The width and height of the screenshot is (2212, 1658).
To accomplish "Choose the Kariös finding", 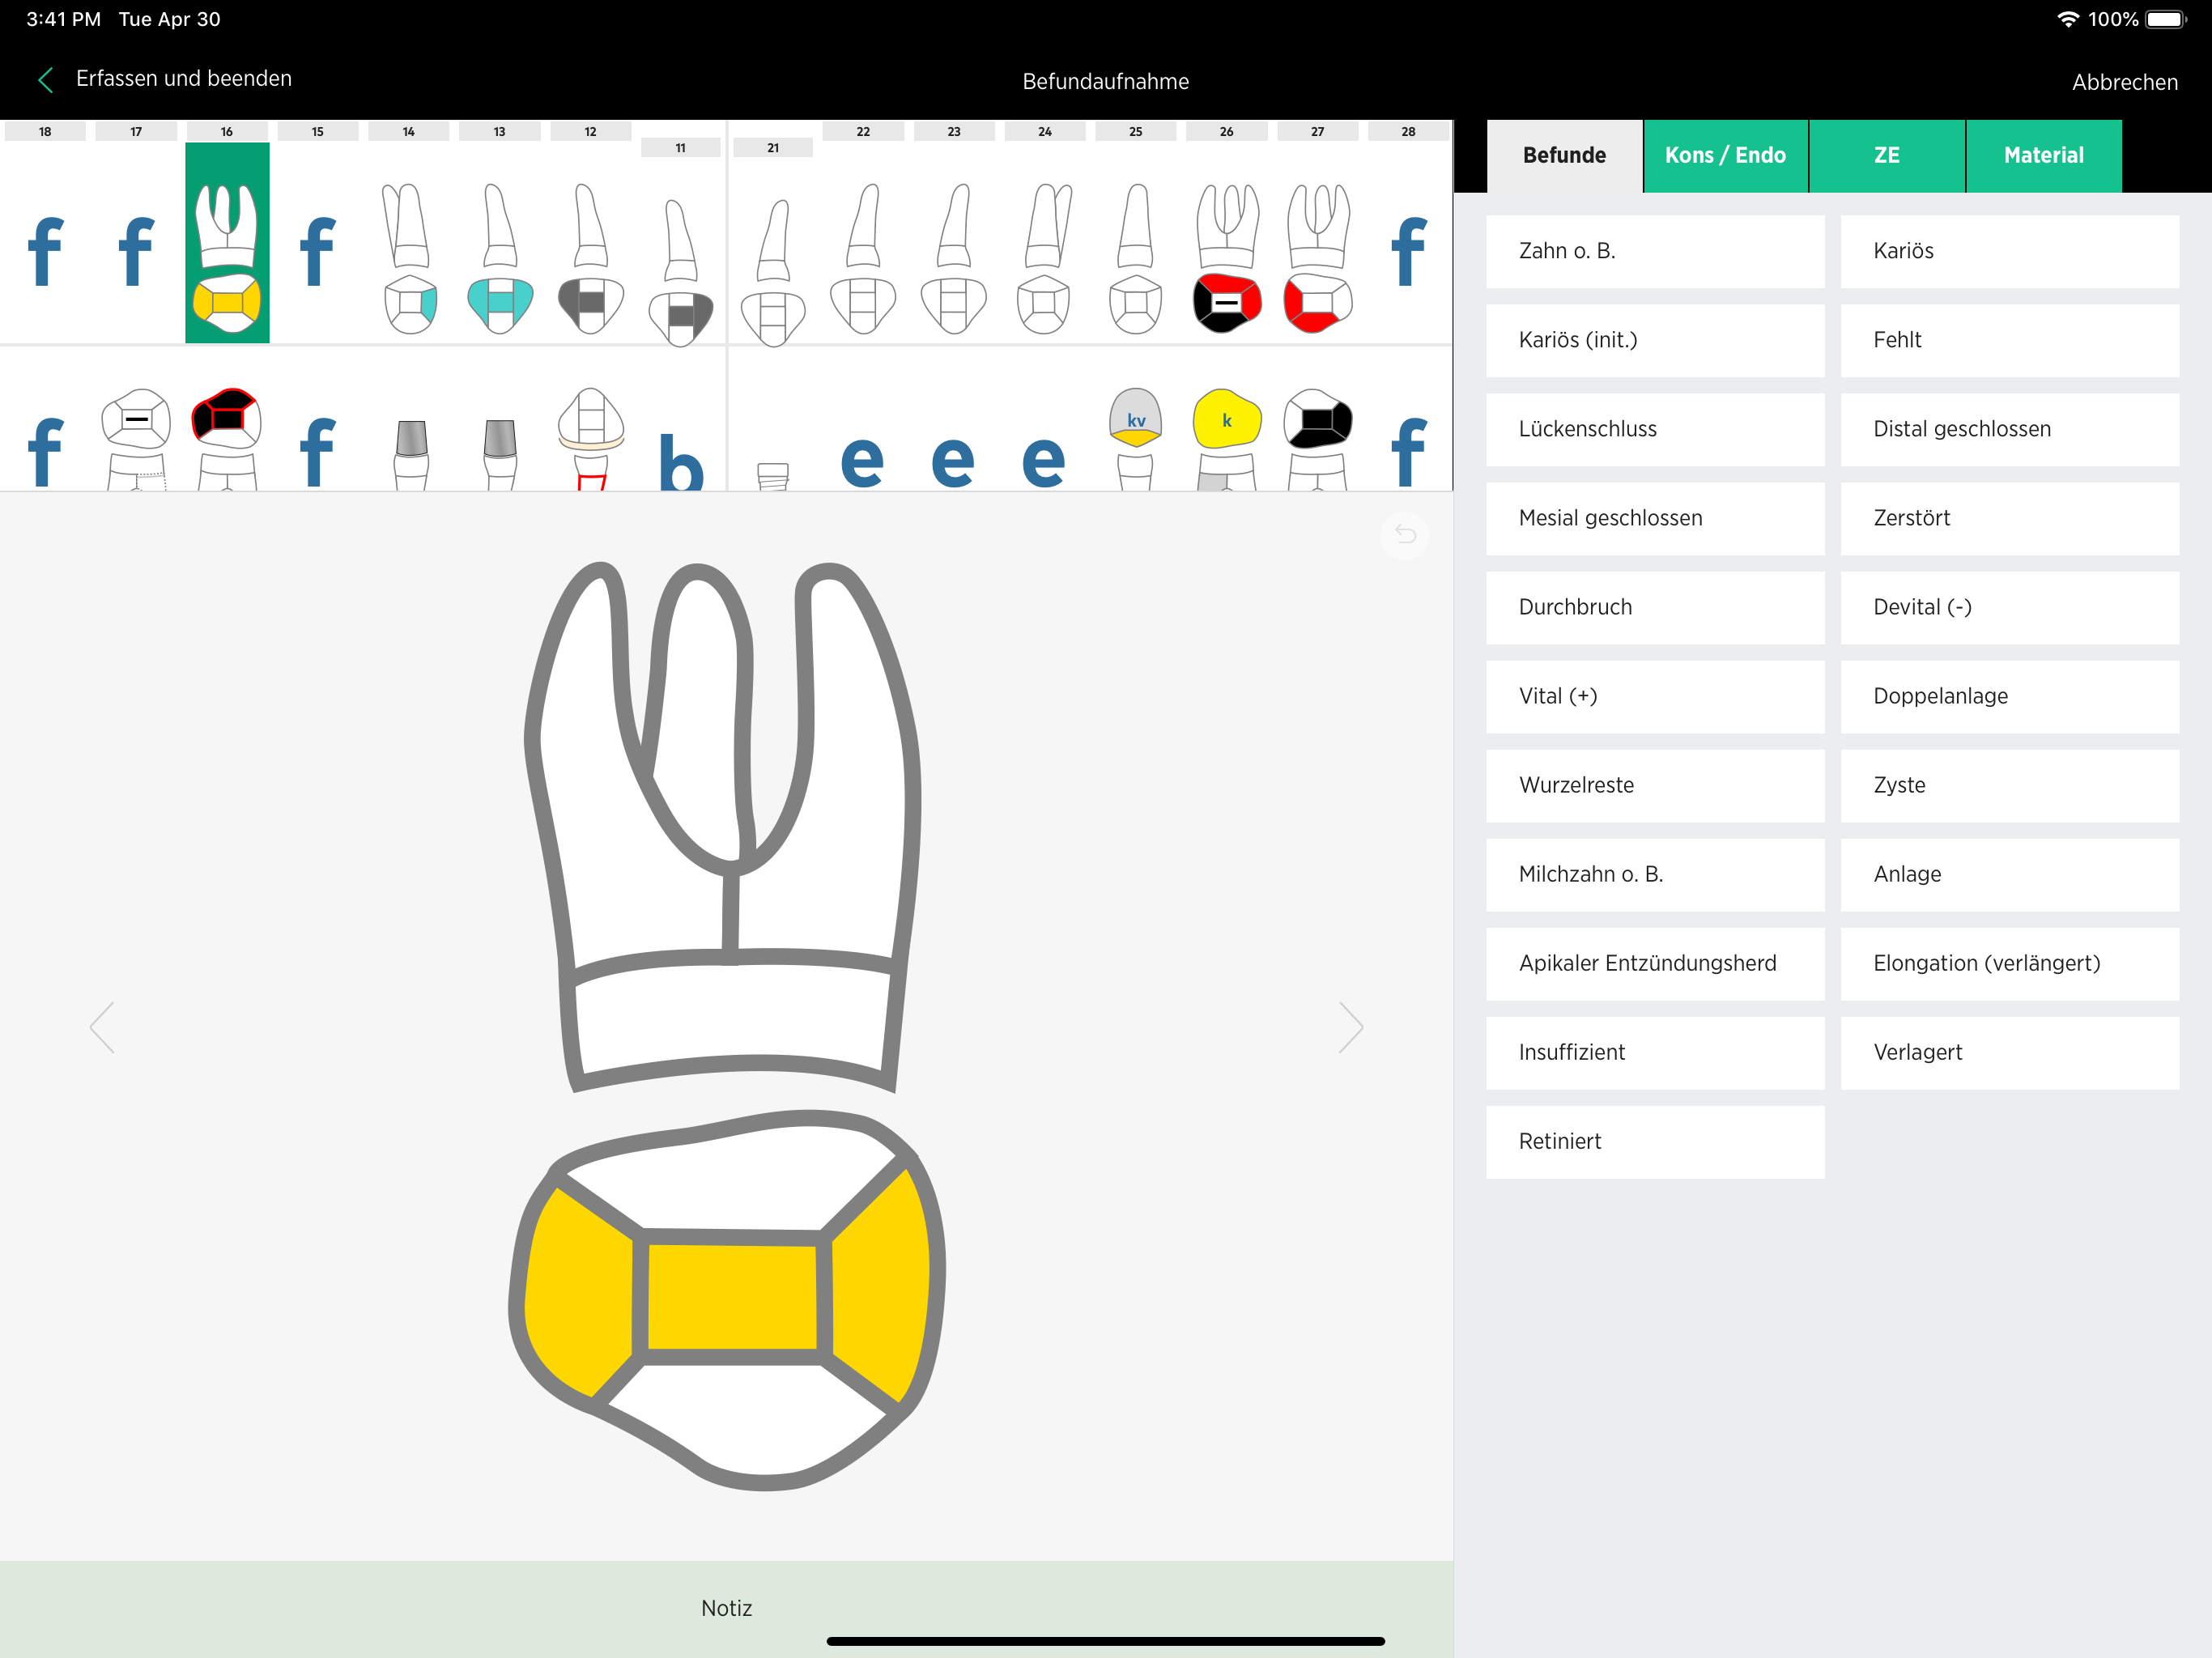I will tap(2010, 252).
